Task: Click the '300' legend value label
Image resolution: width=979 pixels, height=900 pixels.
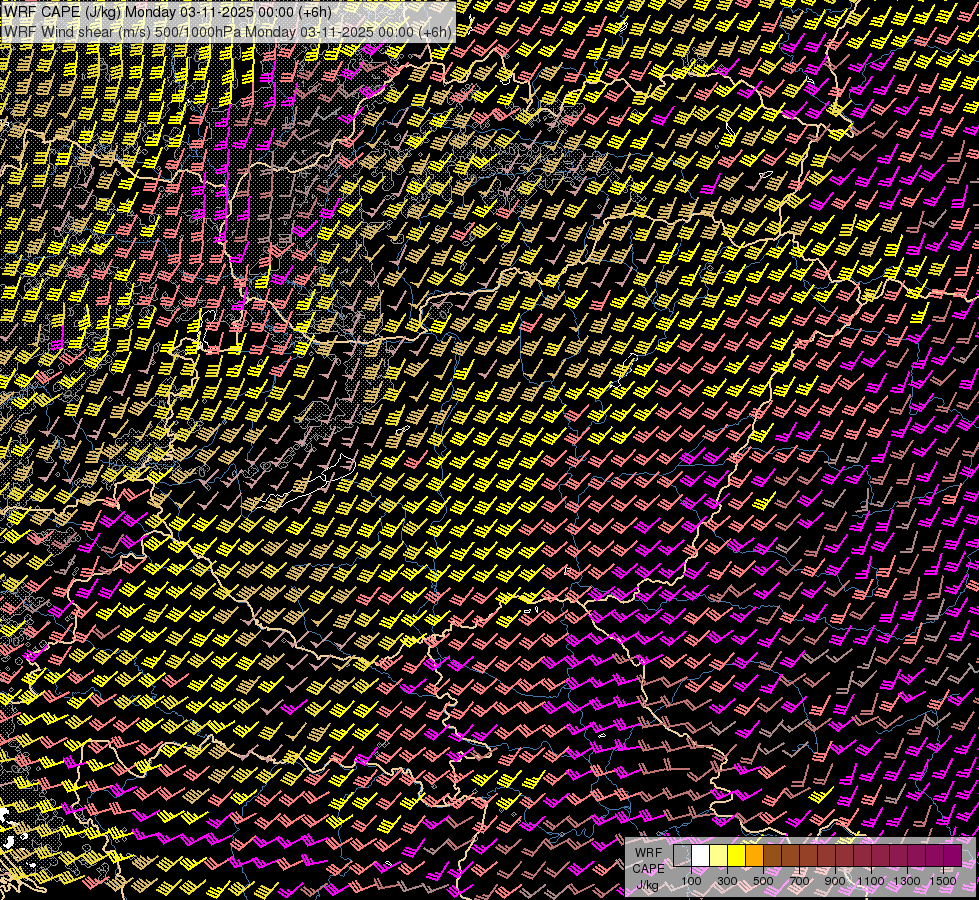Action: coord(727,881)
